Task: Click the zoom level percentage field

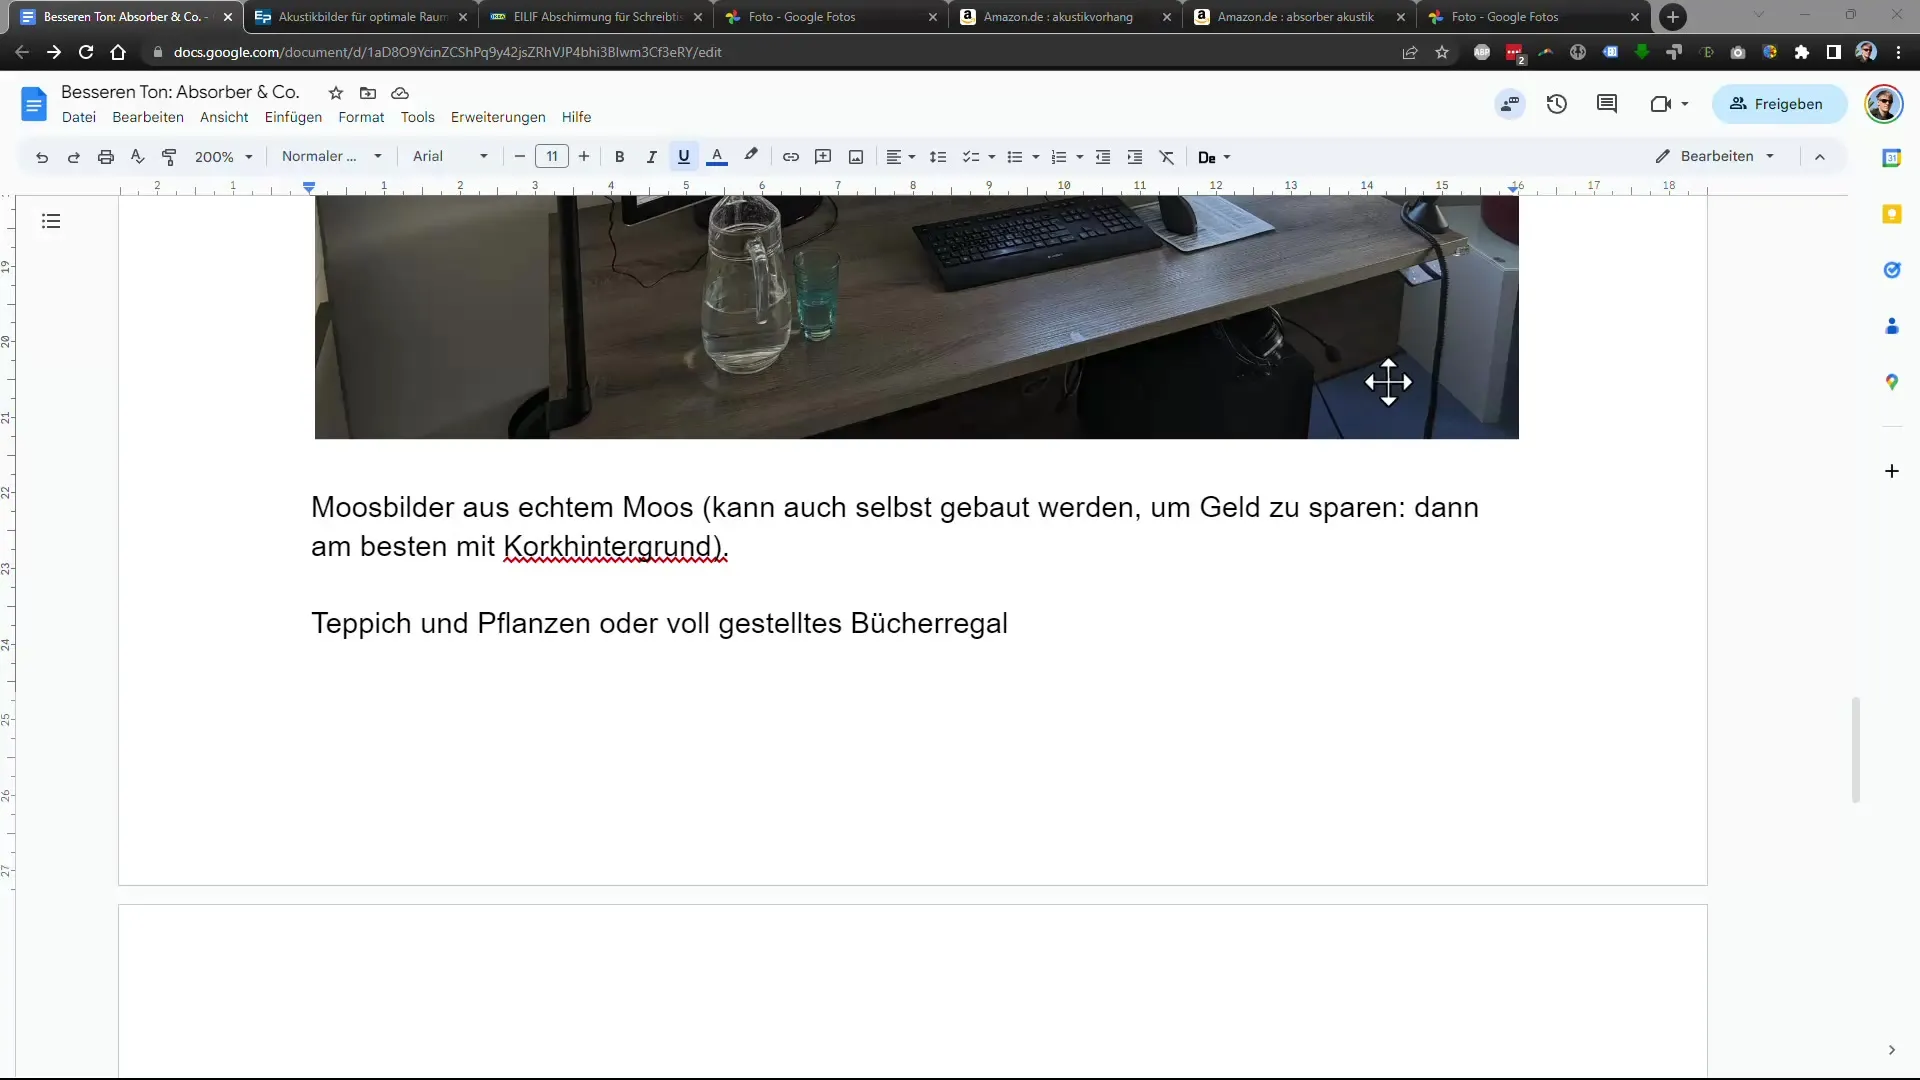Action: [215, 157]
